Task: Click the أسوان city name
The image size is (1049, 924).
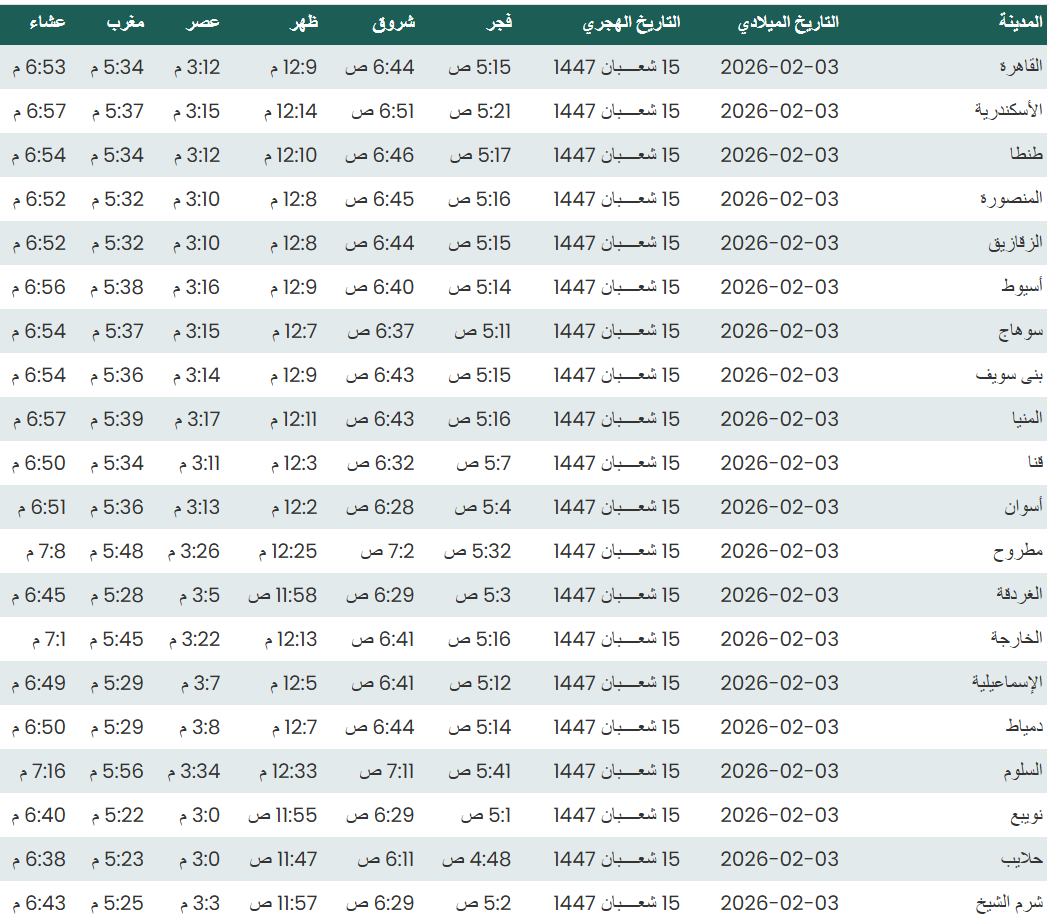Action: point(1024,507)
